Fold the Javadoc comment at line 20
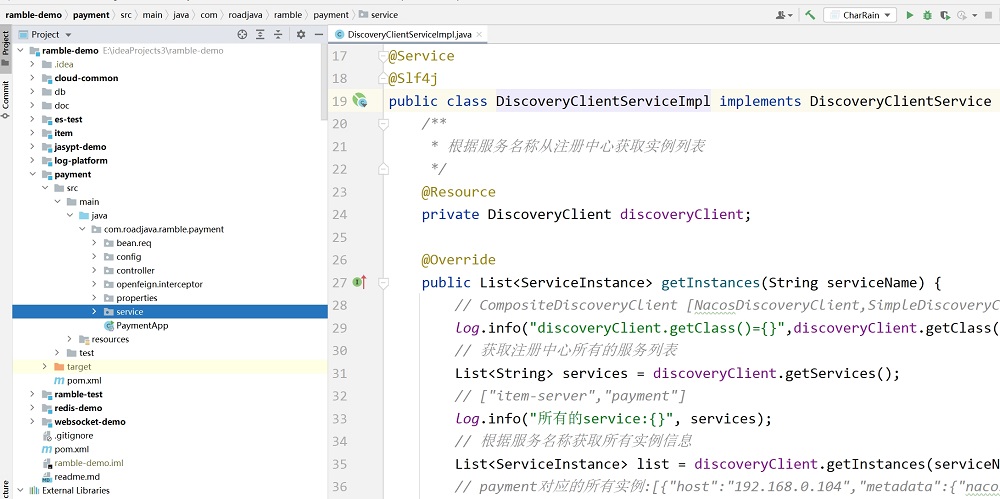The width and height of the screenshot is (1000, 499). (383, 124)
